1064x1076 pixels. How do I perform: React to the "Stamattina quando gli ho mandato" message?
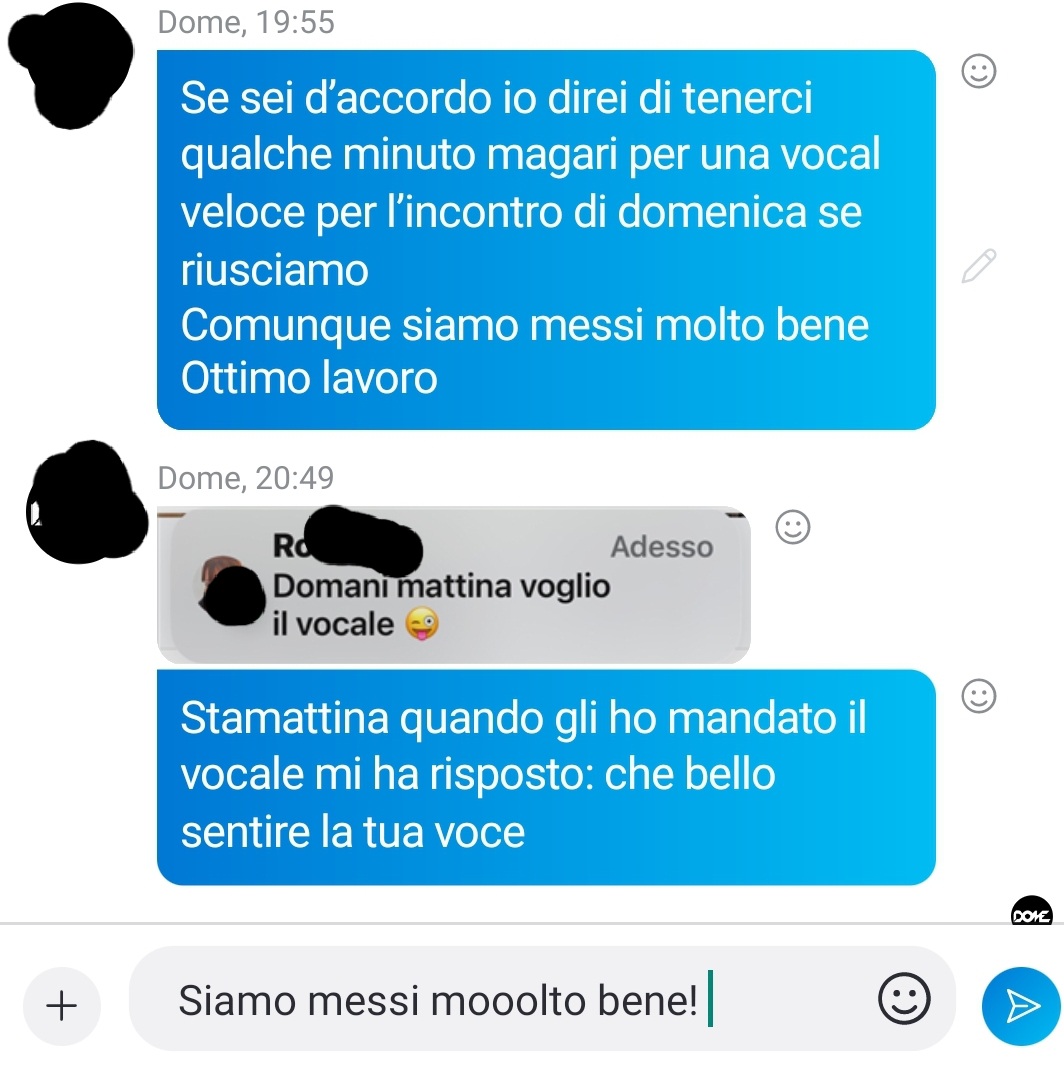(x=978, y=697)
